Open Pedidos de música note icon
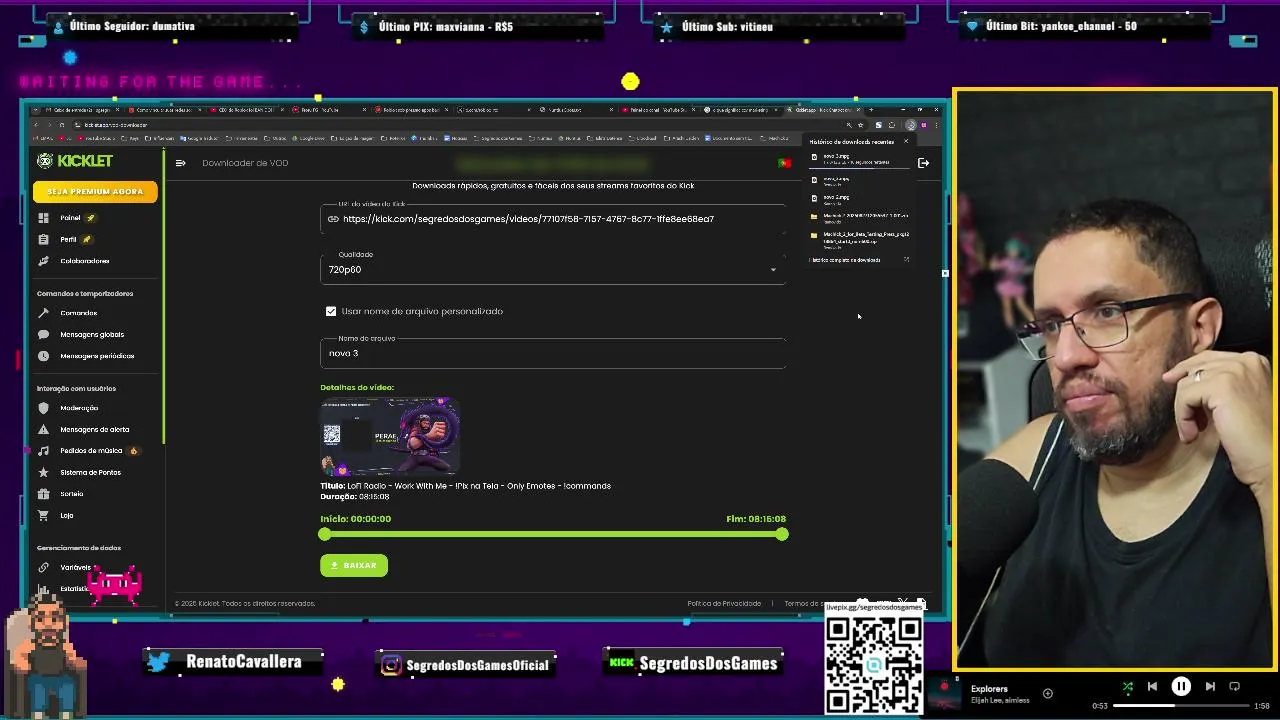The image size is (1280, 720). (43, 451)
